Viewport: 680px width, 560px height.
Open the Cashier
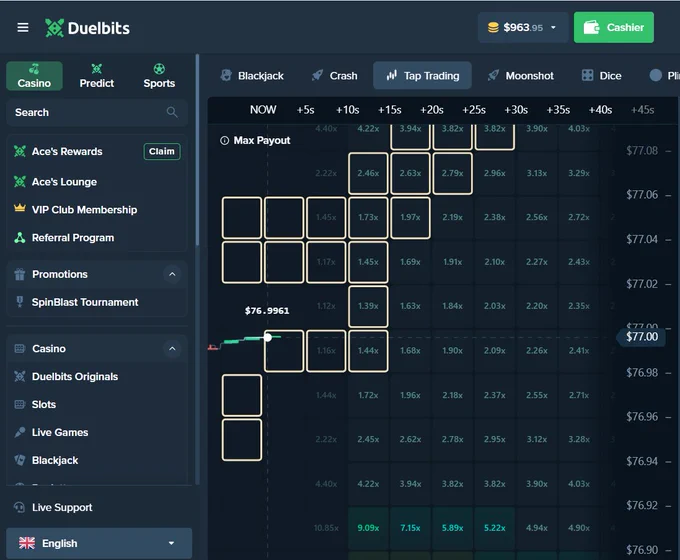614,27
